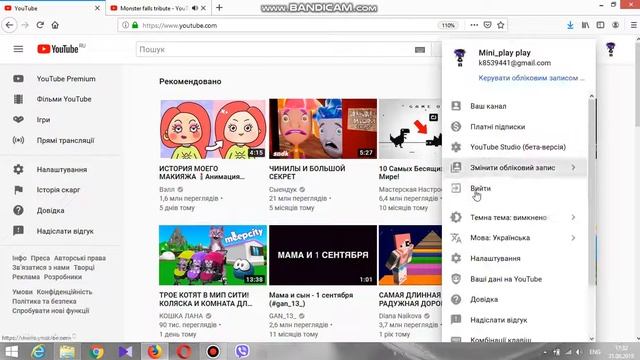This screenshot has height=360, width=640.
Task: Bookmark this page with star icon
Action: 501,25
